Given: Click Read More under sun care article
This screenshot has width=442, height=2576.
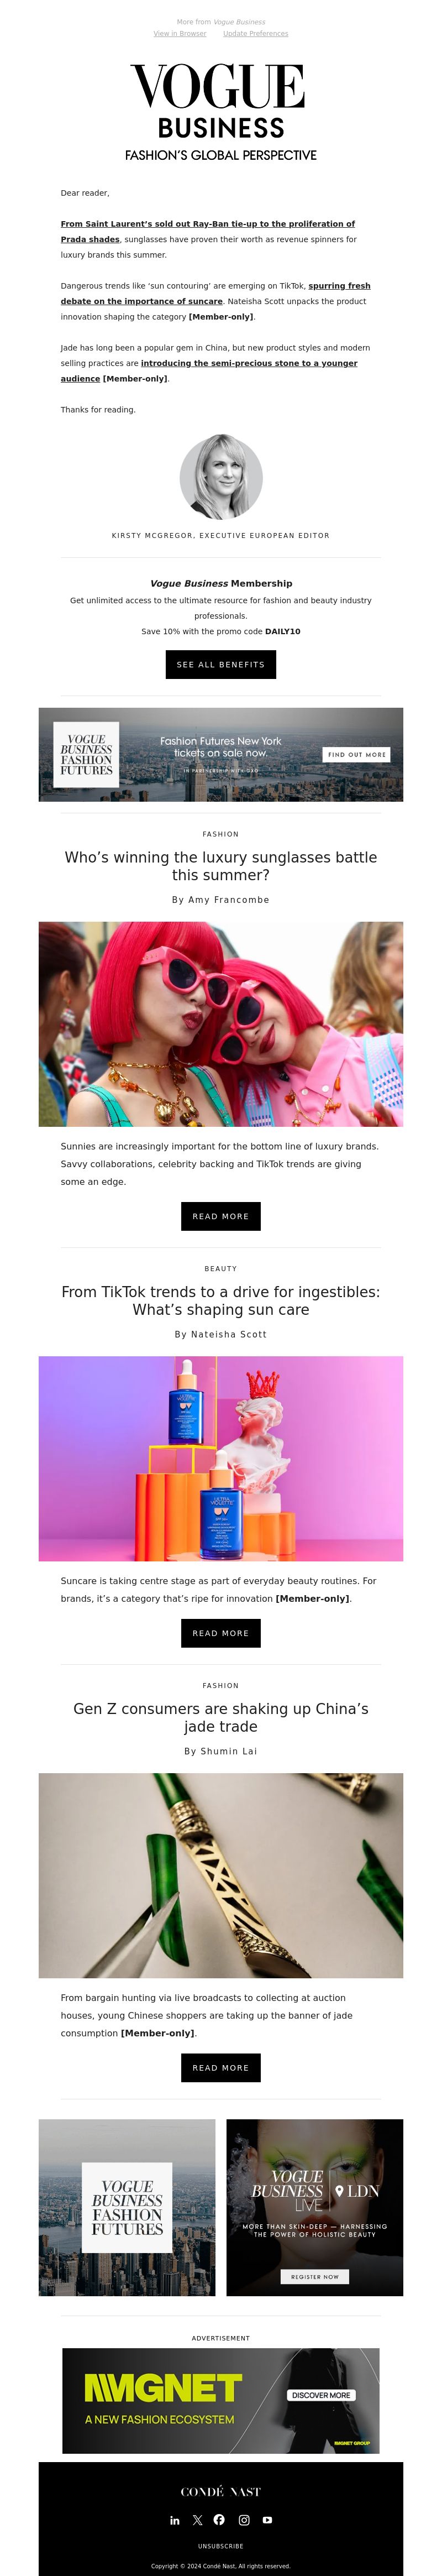Looking at the screenshot, I should click(x=221, y=1633).
